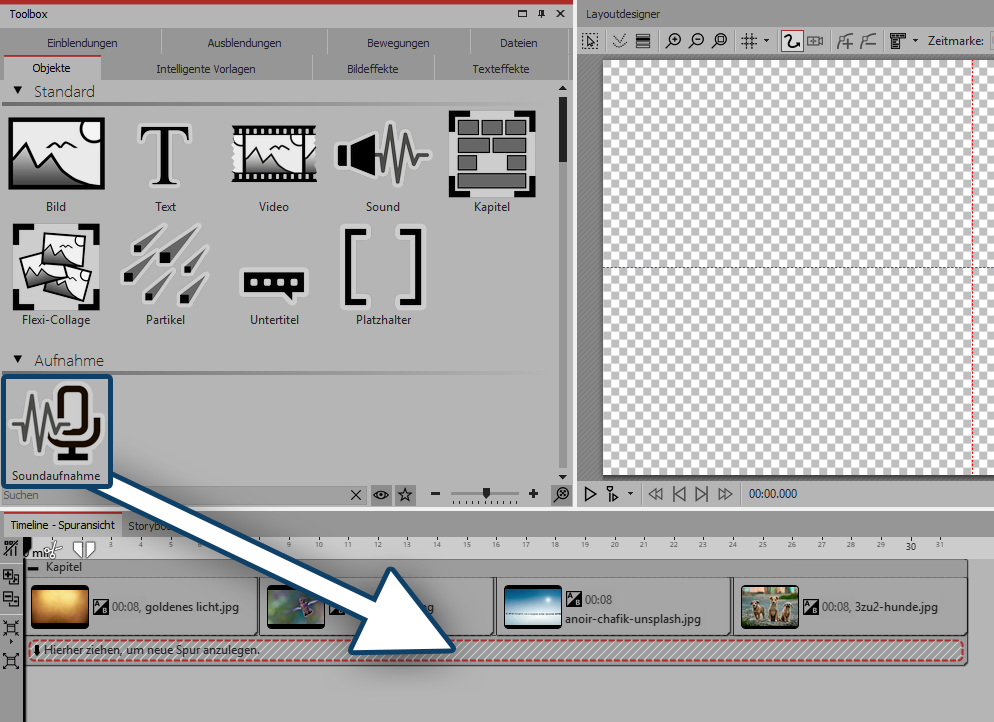
Task: Toggle motion path mode in Layoutdesigner toolbar
Action: click(792, 41)
